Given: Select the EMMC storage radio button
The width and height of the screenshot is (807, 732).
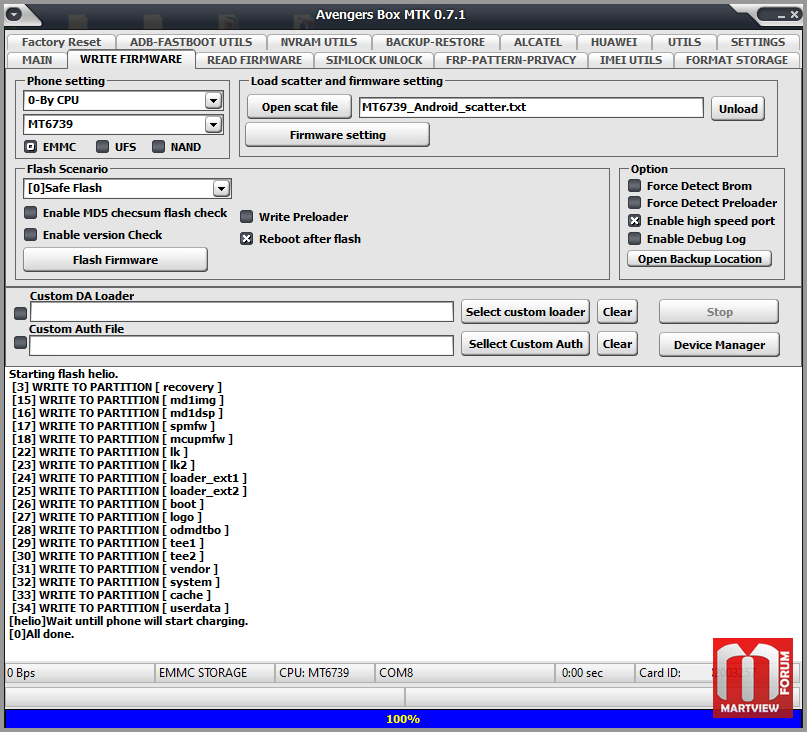Looking at the screenshot, I should 30,147.
